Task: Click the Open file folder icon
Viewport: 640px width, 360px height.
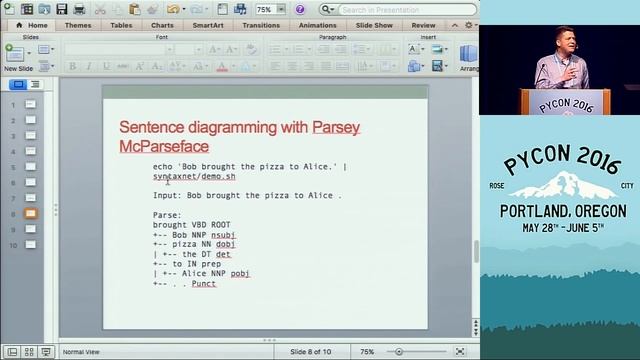Action: coord(44,9)
